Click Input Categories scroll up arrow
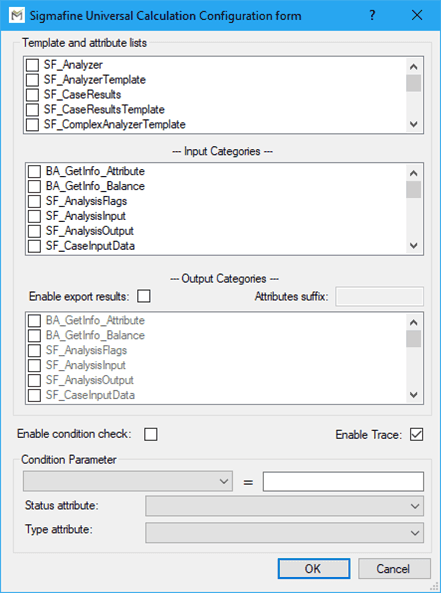The image size is (441, 593). tap(413, 173)
